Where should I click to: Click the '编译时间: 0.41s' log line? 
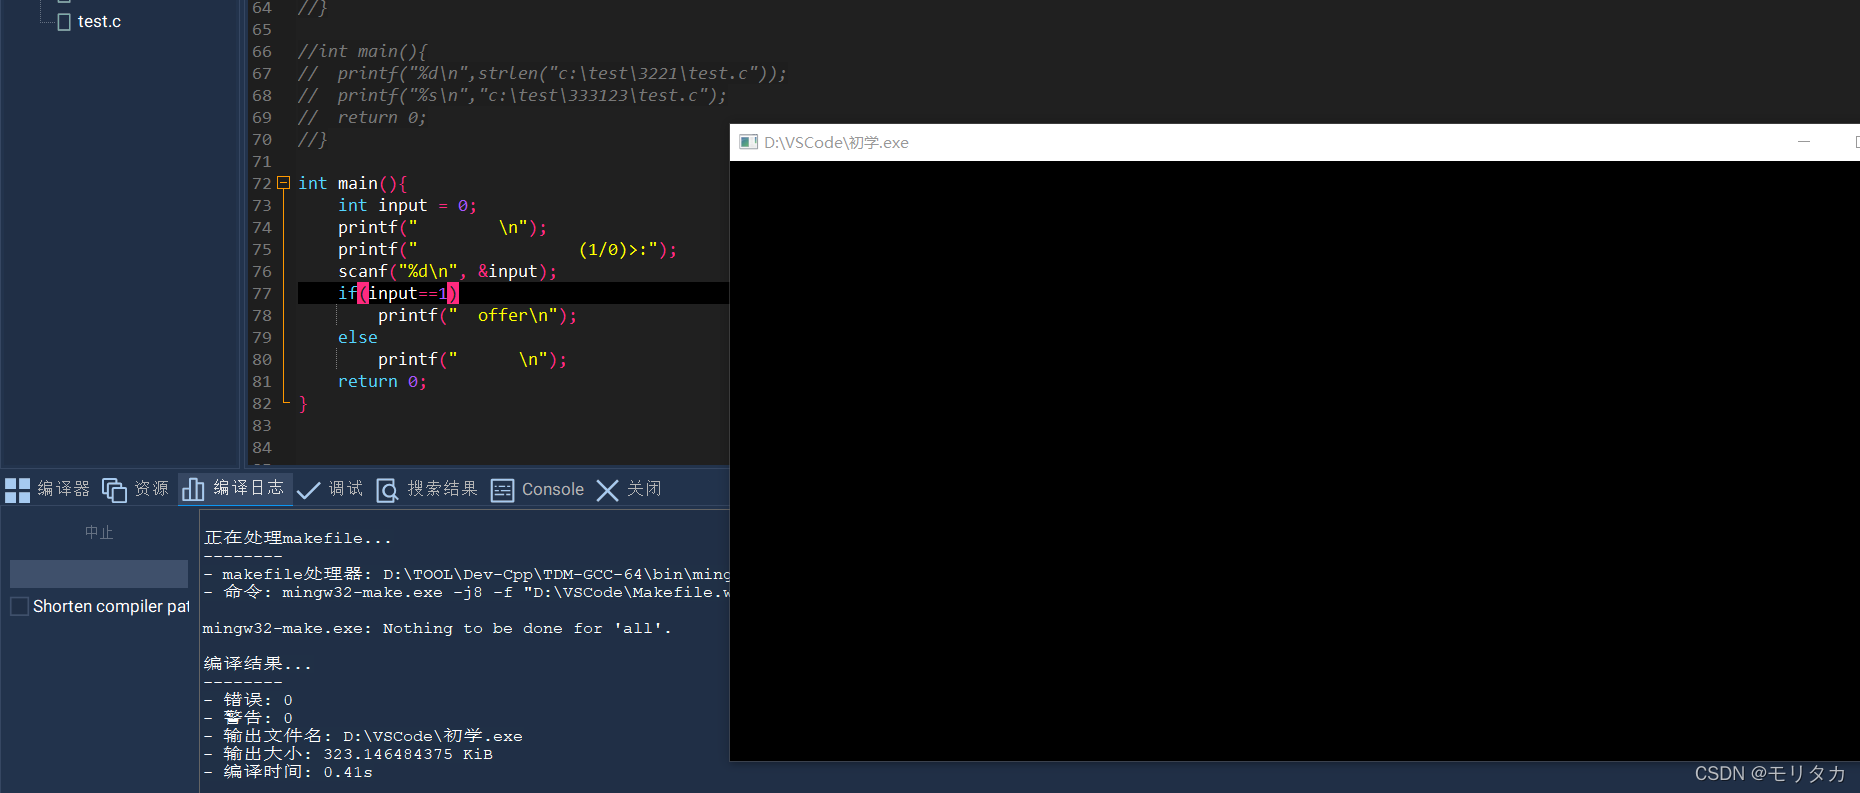288,772
